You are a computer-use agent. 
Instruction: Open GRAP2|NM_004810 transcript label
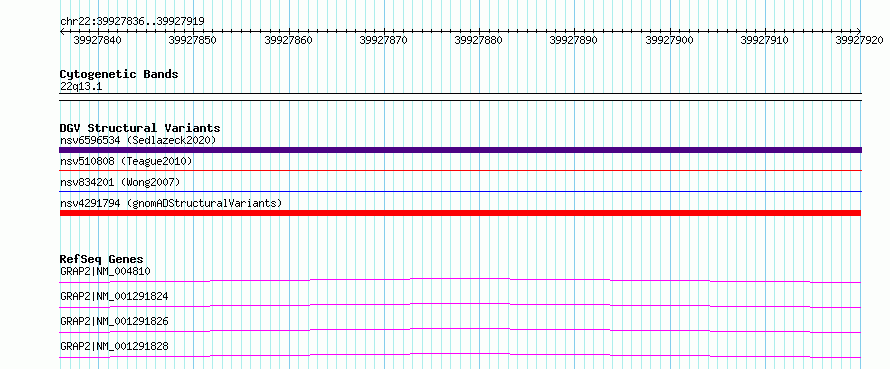(x=105, y=271)
